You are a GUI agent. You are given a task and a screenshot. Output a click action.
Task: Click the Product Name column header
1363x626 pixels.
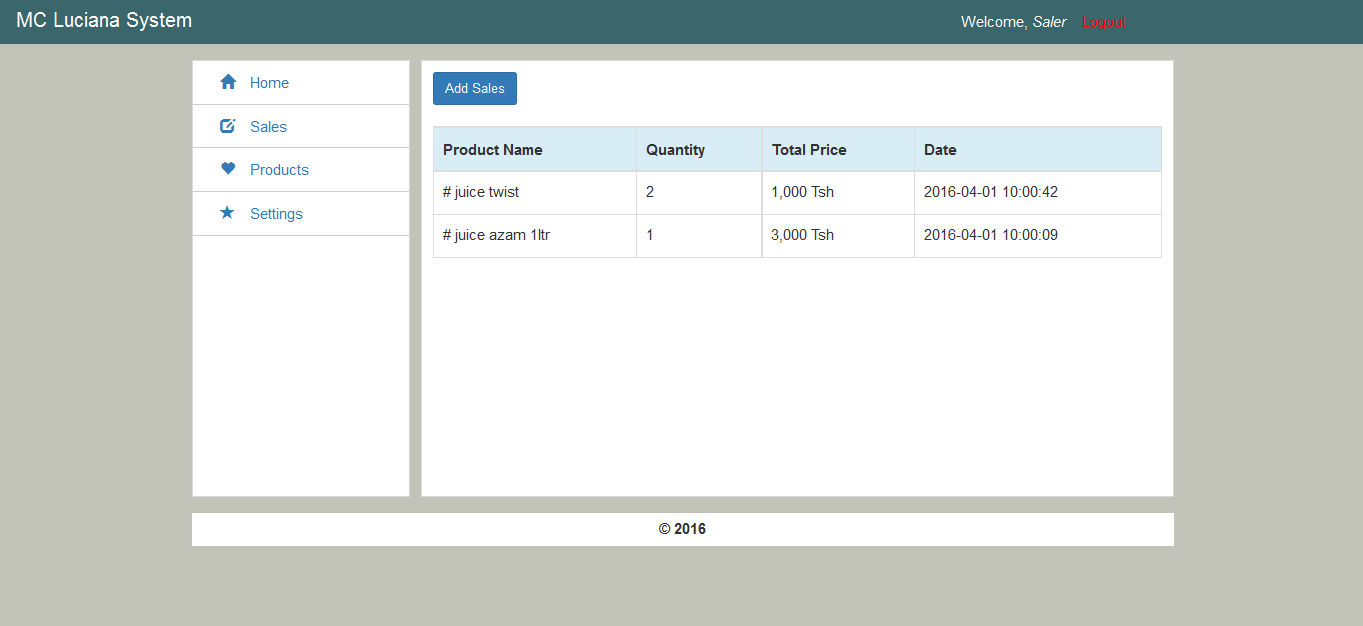click(x=493, y=148)
